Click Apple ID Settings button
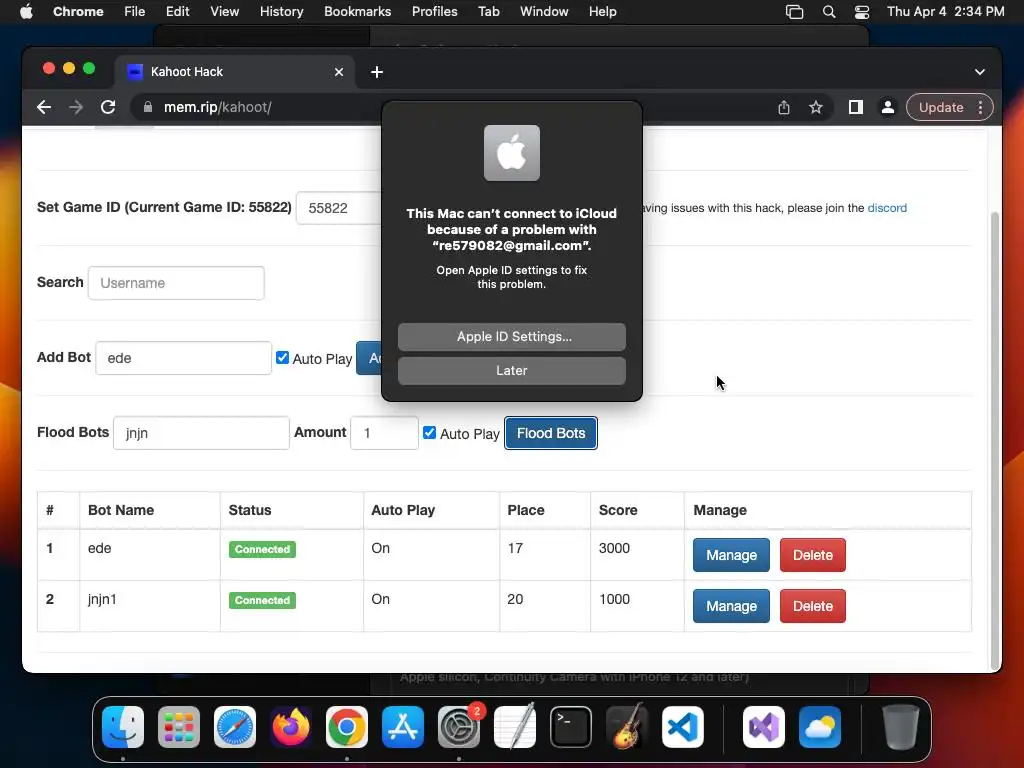The image size is (1024, 768). coord(511,336)
